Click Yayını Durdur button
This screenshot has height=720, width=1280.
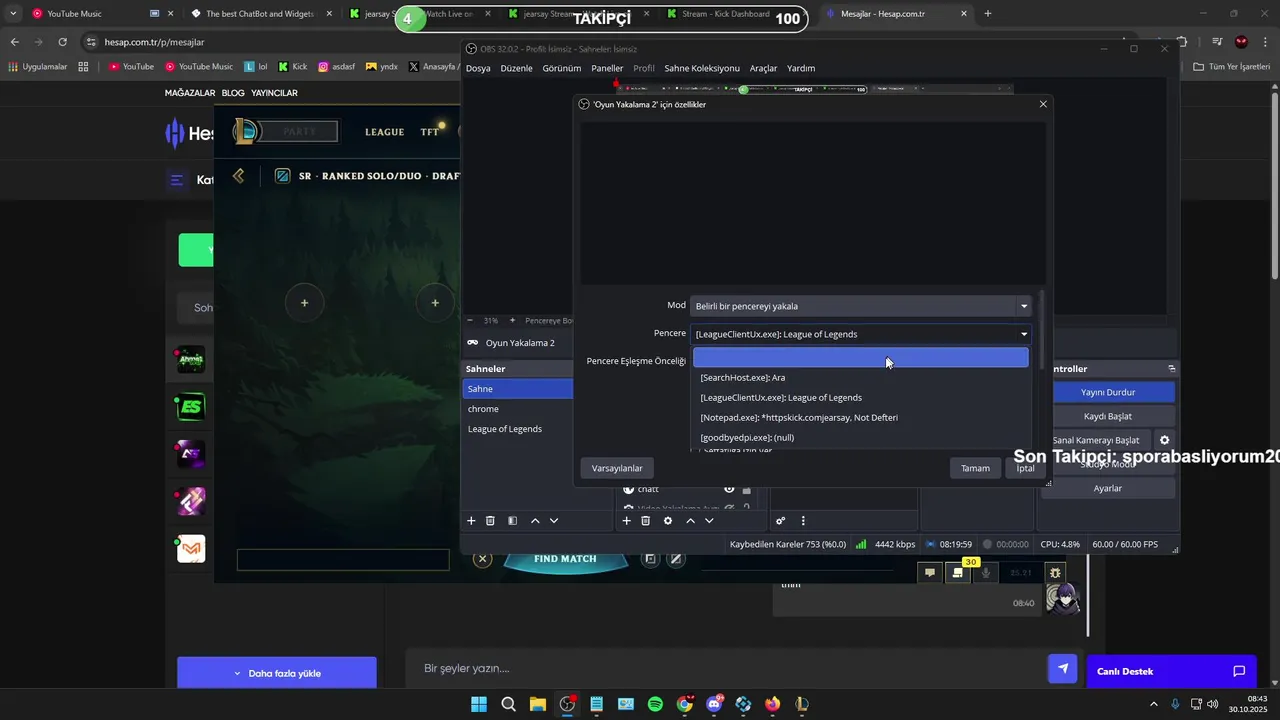1107,392
